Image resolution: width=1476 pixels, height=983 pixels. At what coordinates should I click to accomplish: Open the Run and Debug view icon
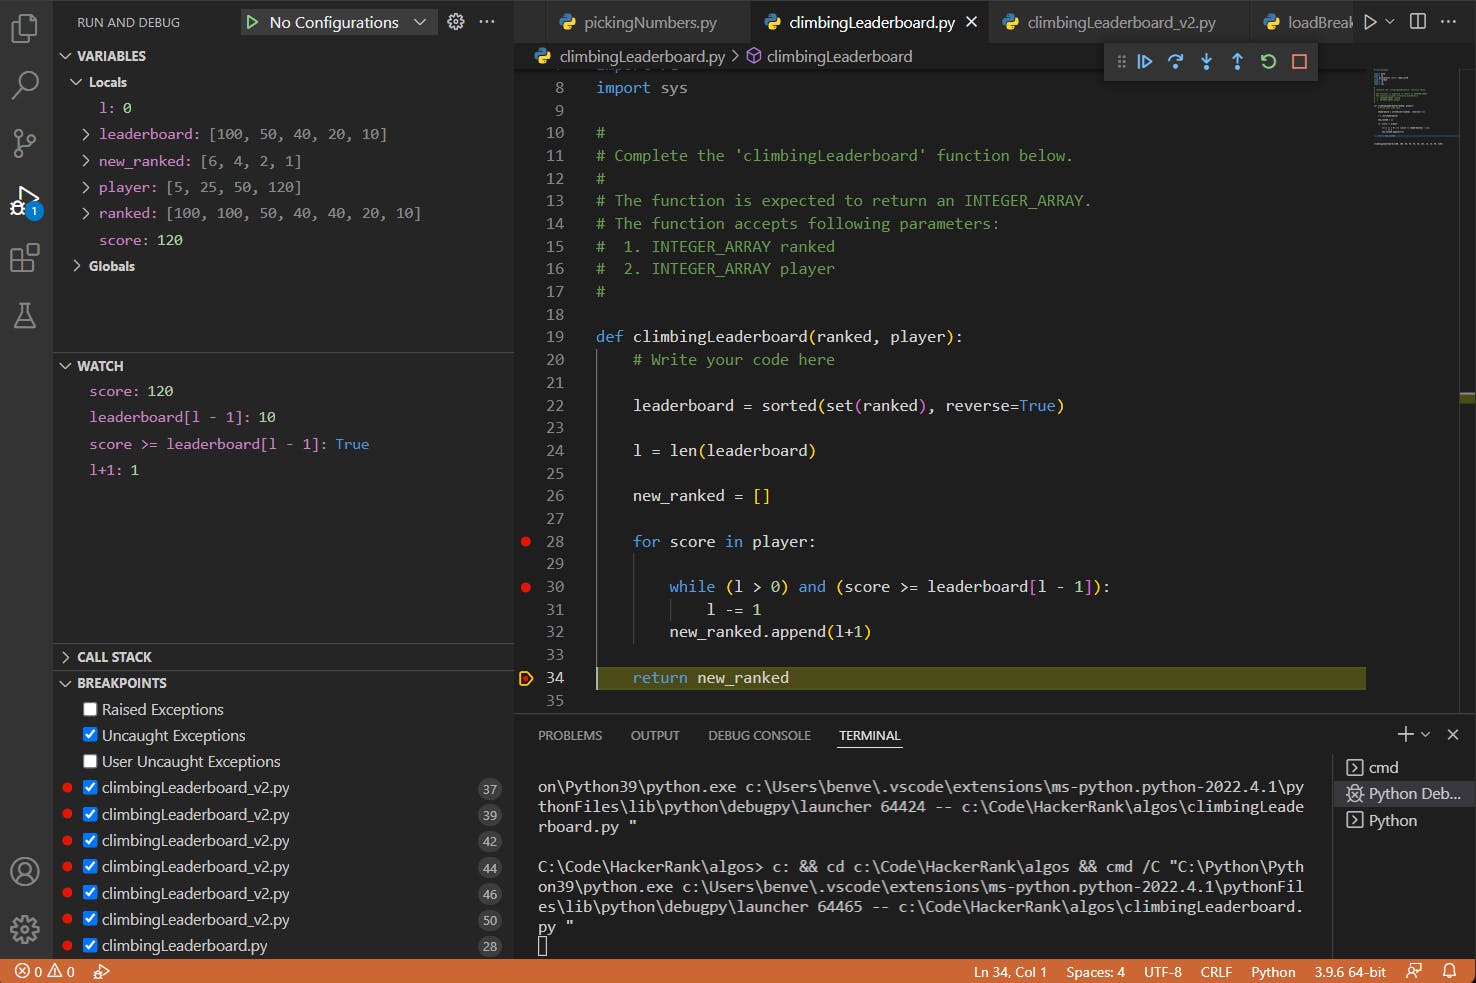[25, 201]
